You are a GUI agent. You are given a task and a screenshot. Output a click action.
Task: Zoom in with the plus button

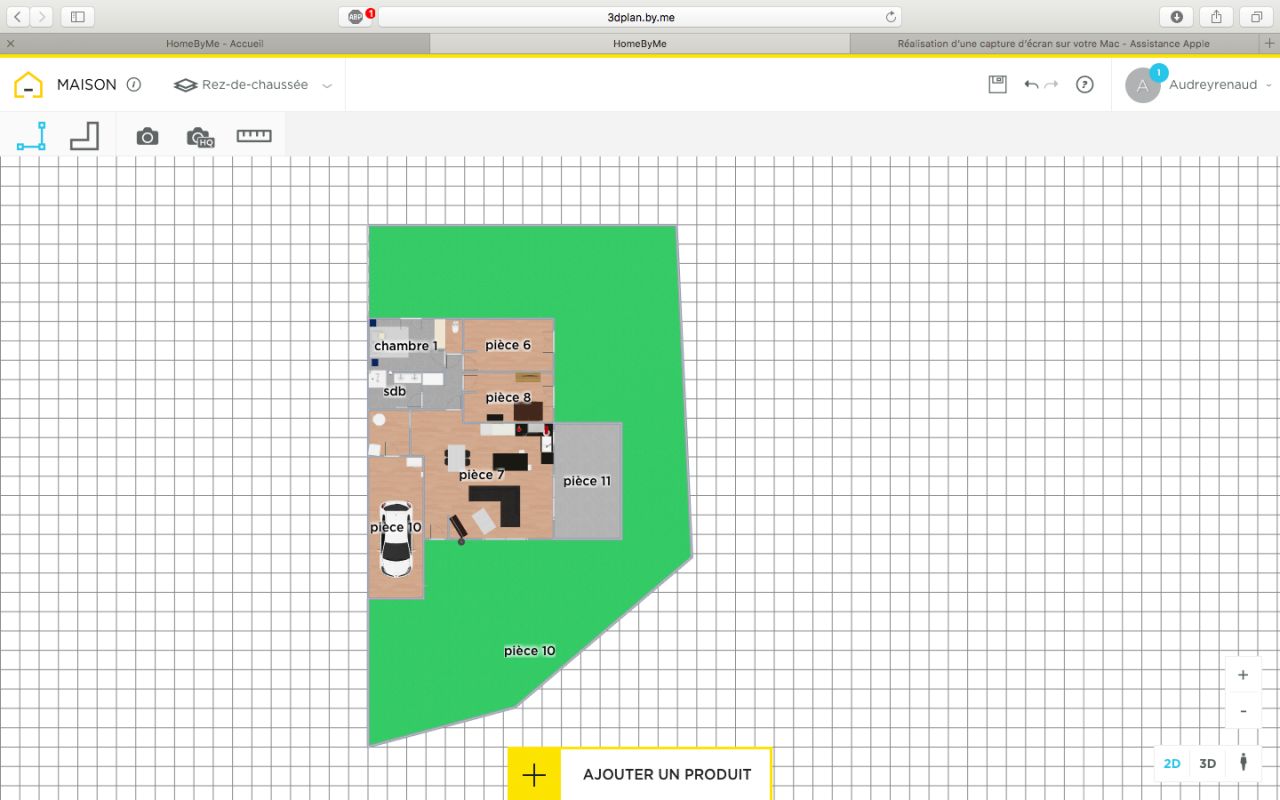click(1243, 675)
